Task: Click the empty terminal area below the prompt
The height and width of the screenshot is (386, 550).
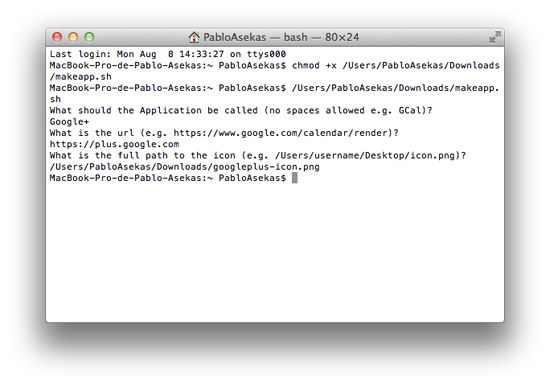Action: tap(275, 253)
